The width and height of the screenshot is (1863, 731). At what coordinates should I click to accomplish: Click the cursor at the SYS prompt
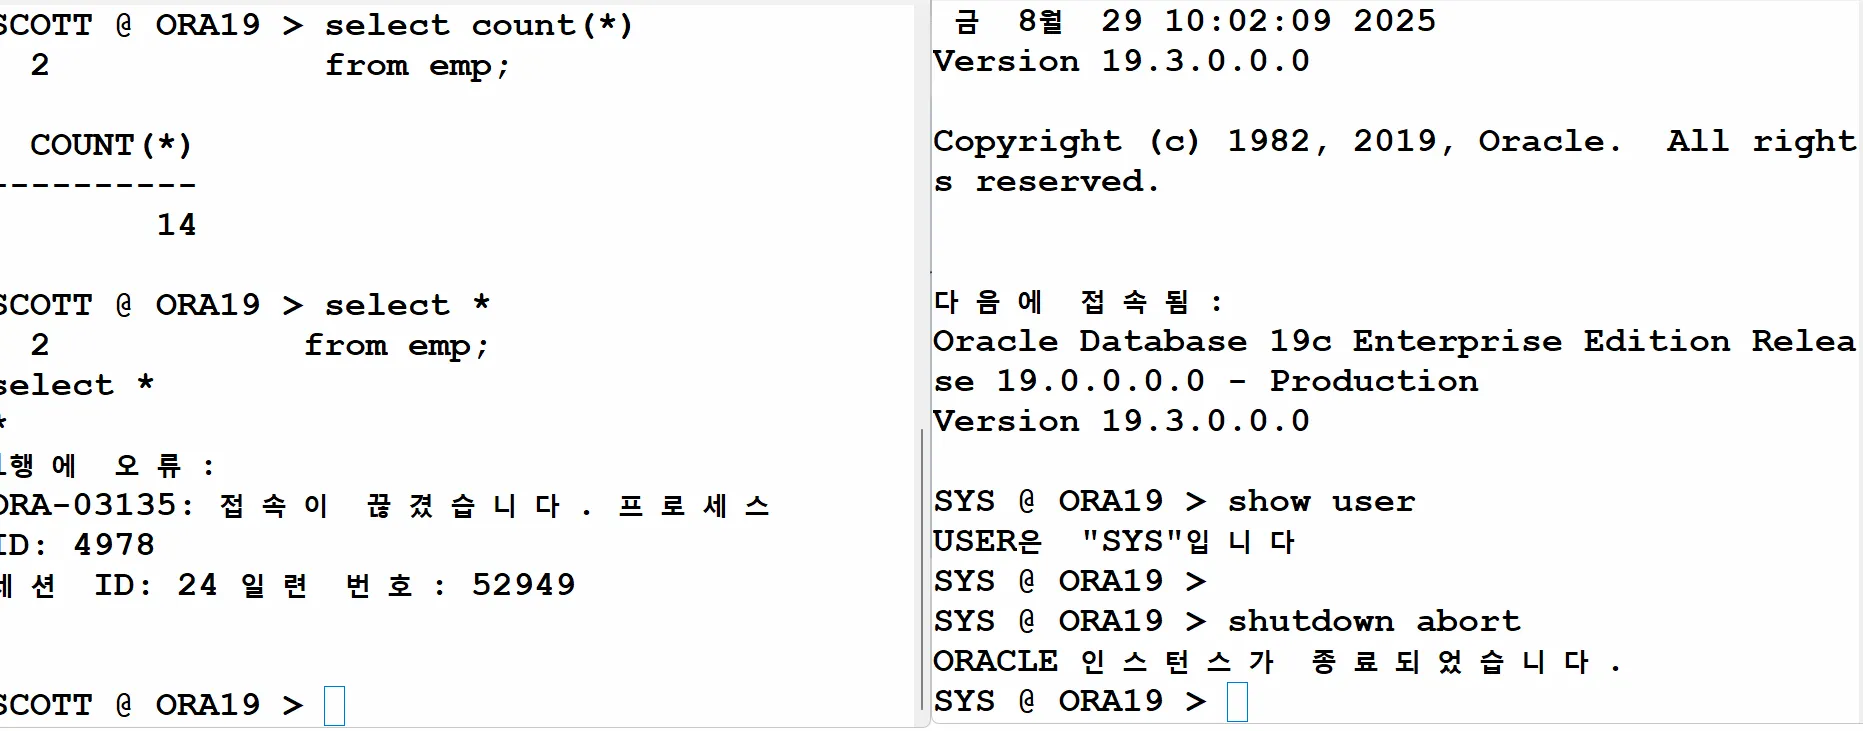[1237, 702]
